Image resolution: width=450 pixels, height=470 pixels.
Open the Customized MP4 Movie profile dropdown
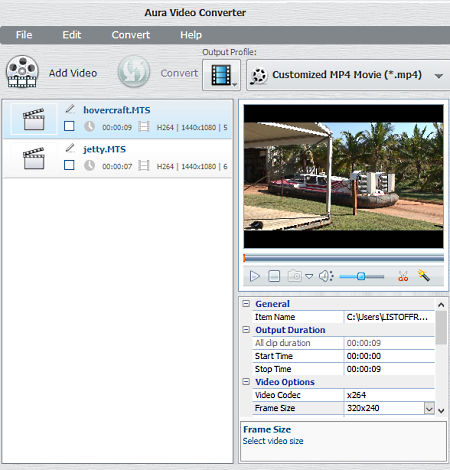coord(348,75)
